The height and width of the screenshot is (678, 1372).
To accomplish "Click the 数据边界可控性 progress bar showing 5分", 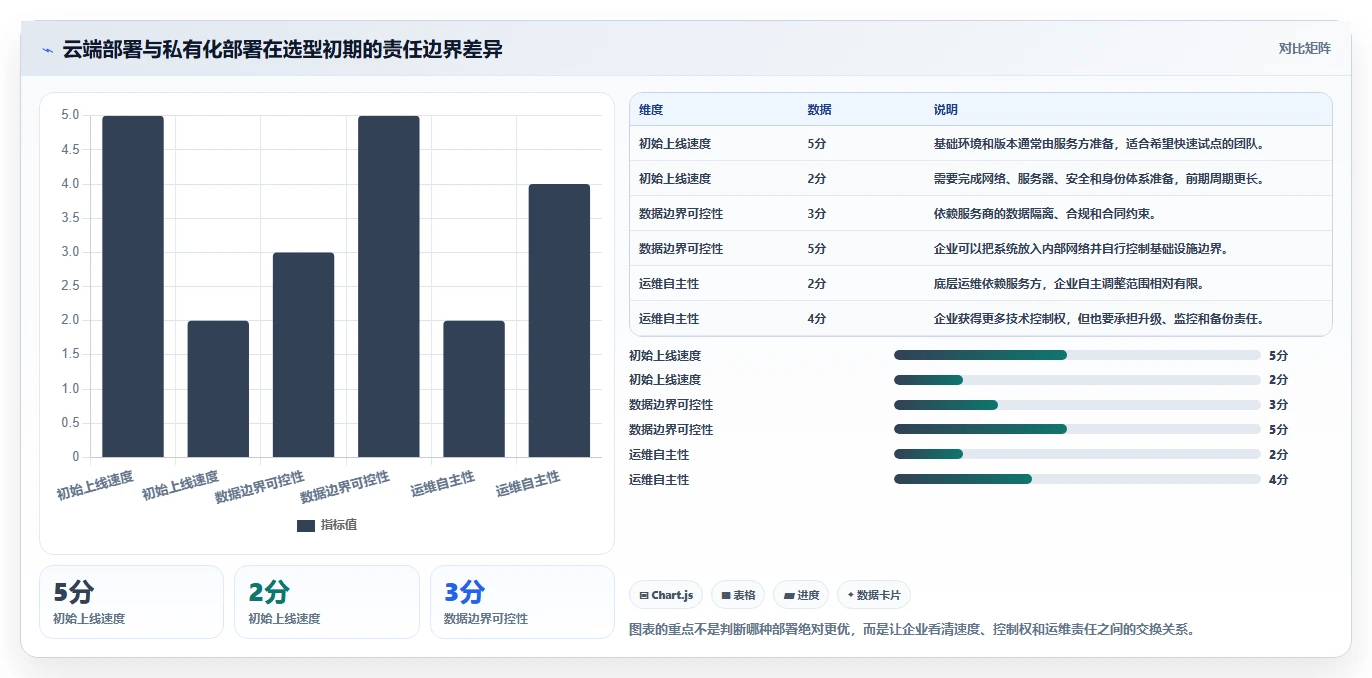I will click(x=1077, y=430).
